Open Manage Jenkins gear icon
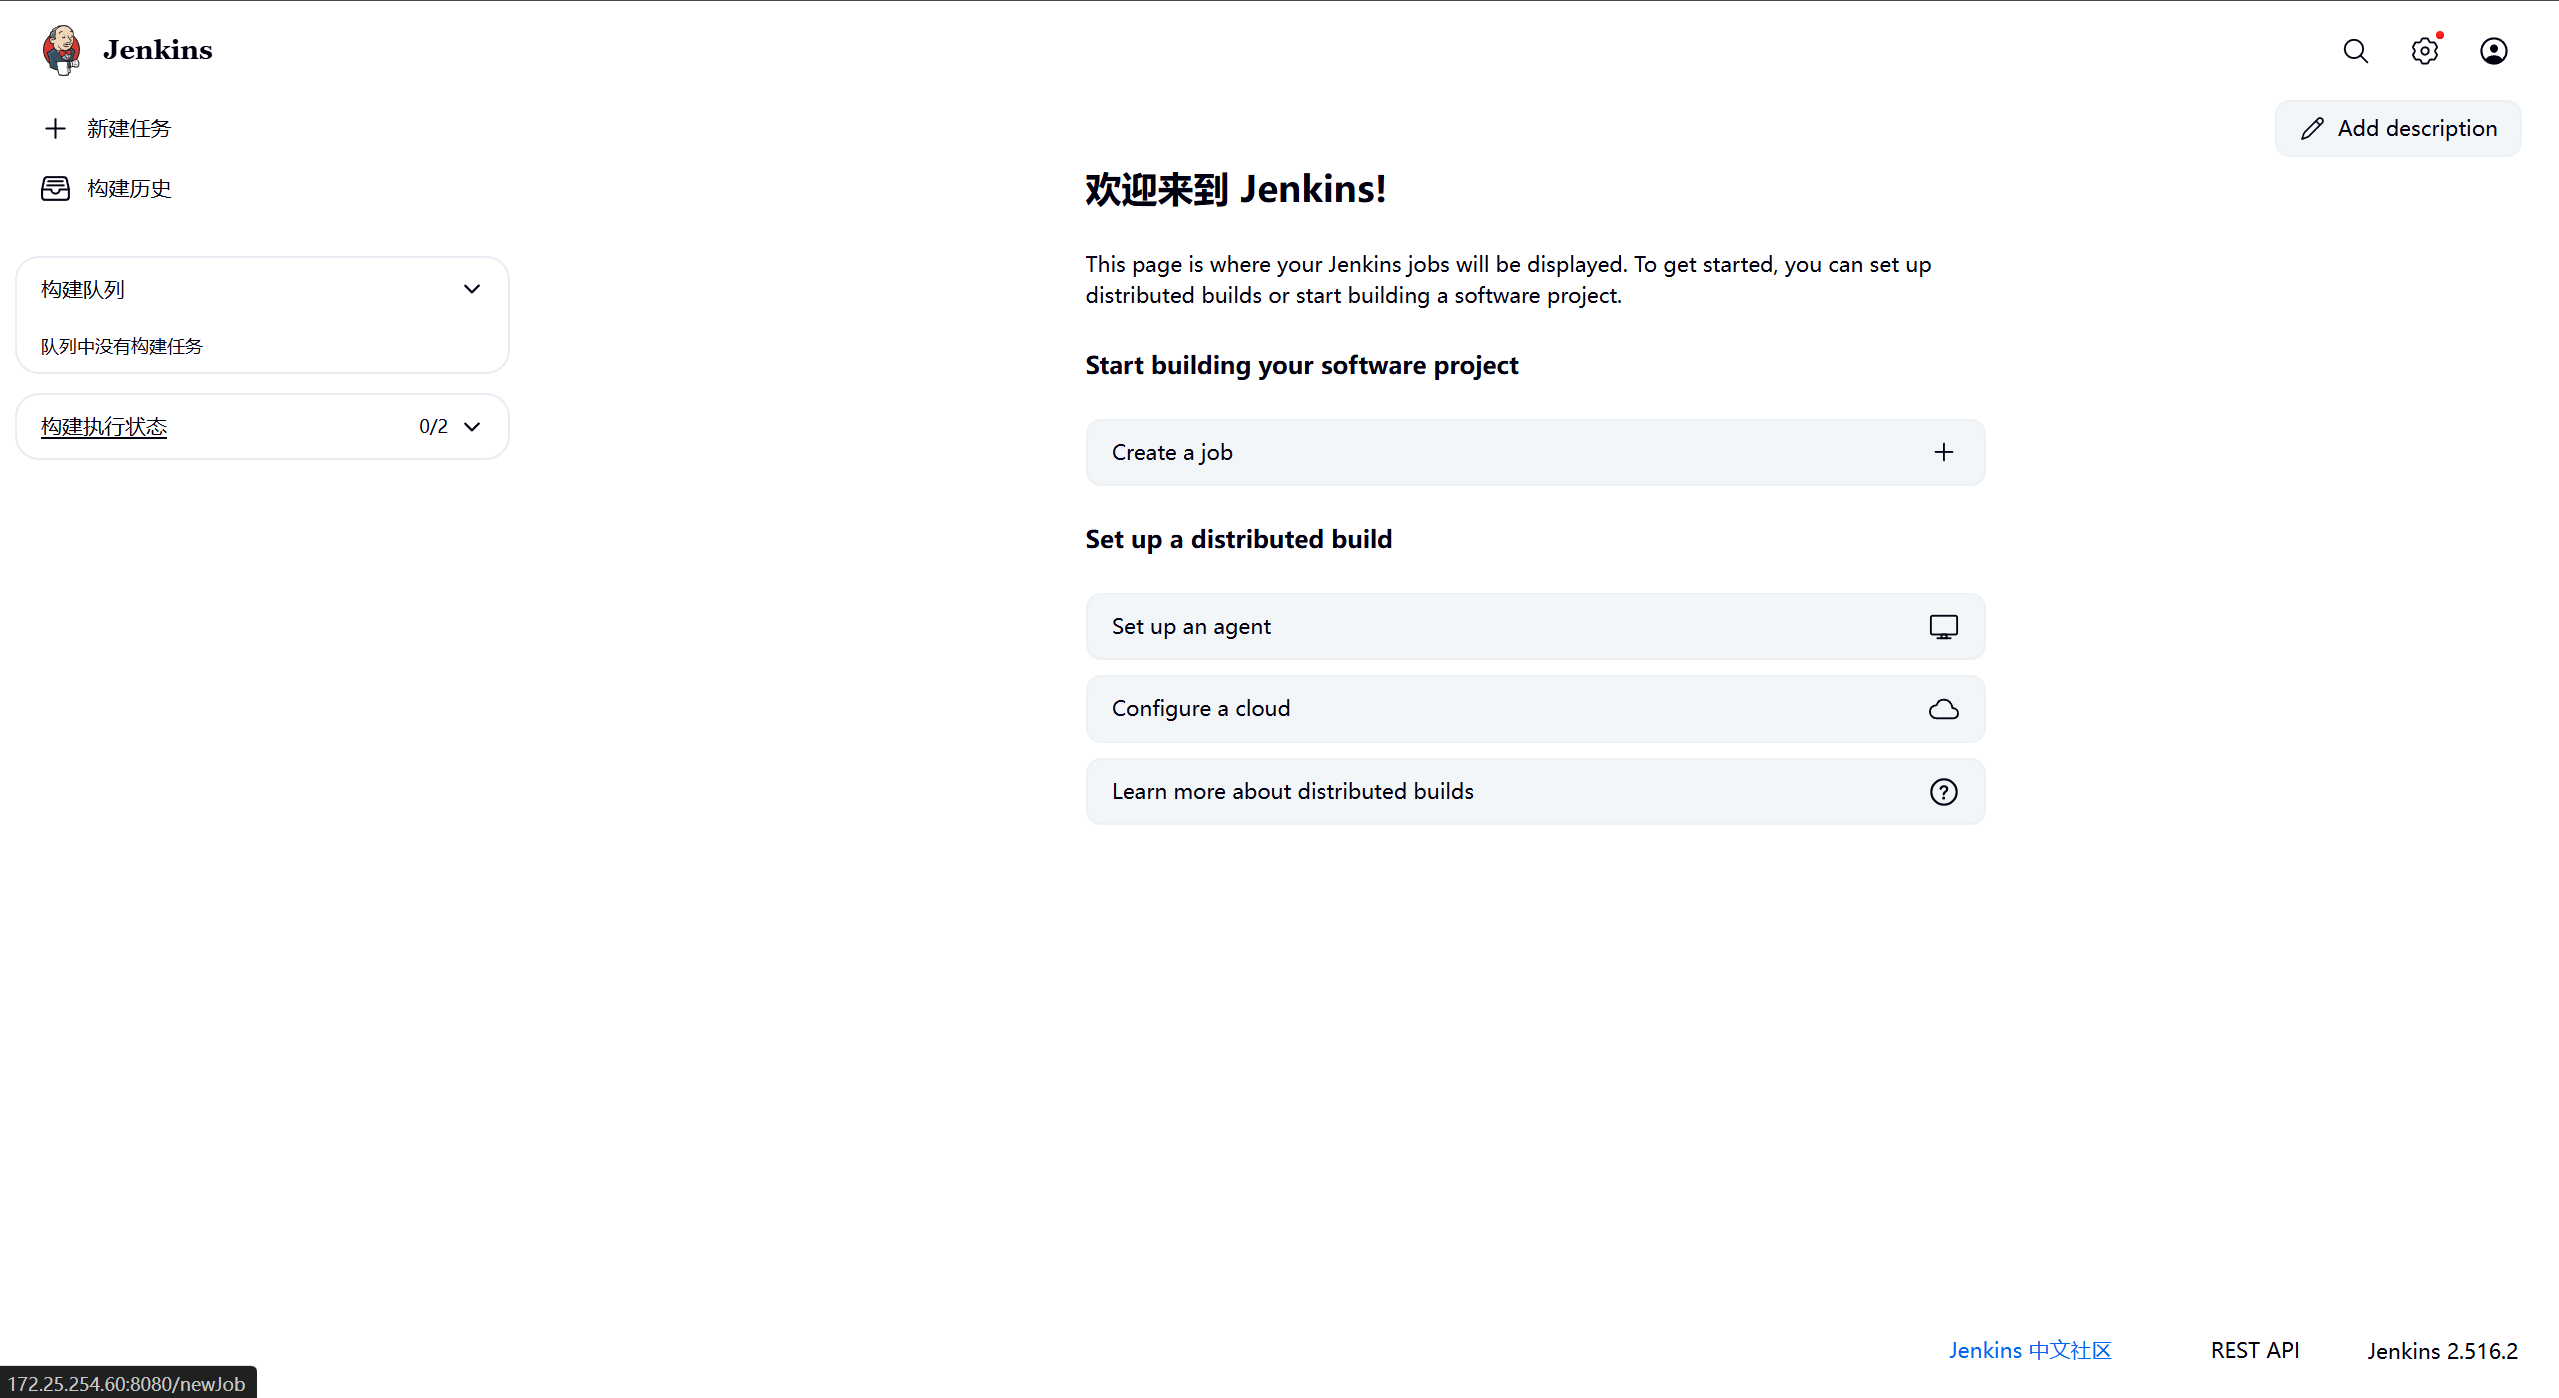 click(2424, 51)
